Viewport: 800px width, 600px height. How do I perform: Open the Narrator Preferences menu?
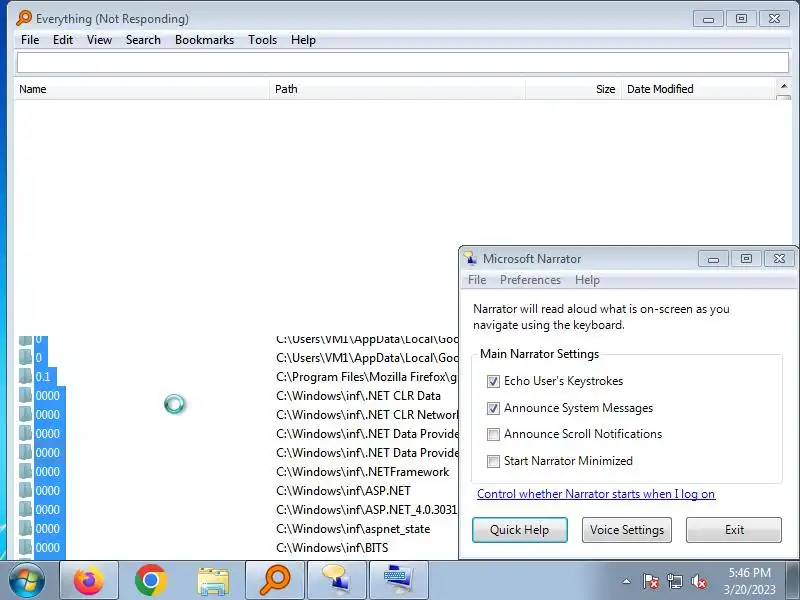pos(530,280)
